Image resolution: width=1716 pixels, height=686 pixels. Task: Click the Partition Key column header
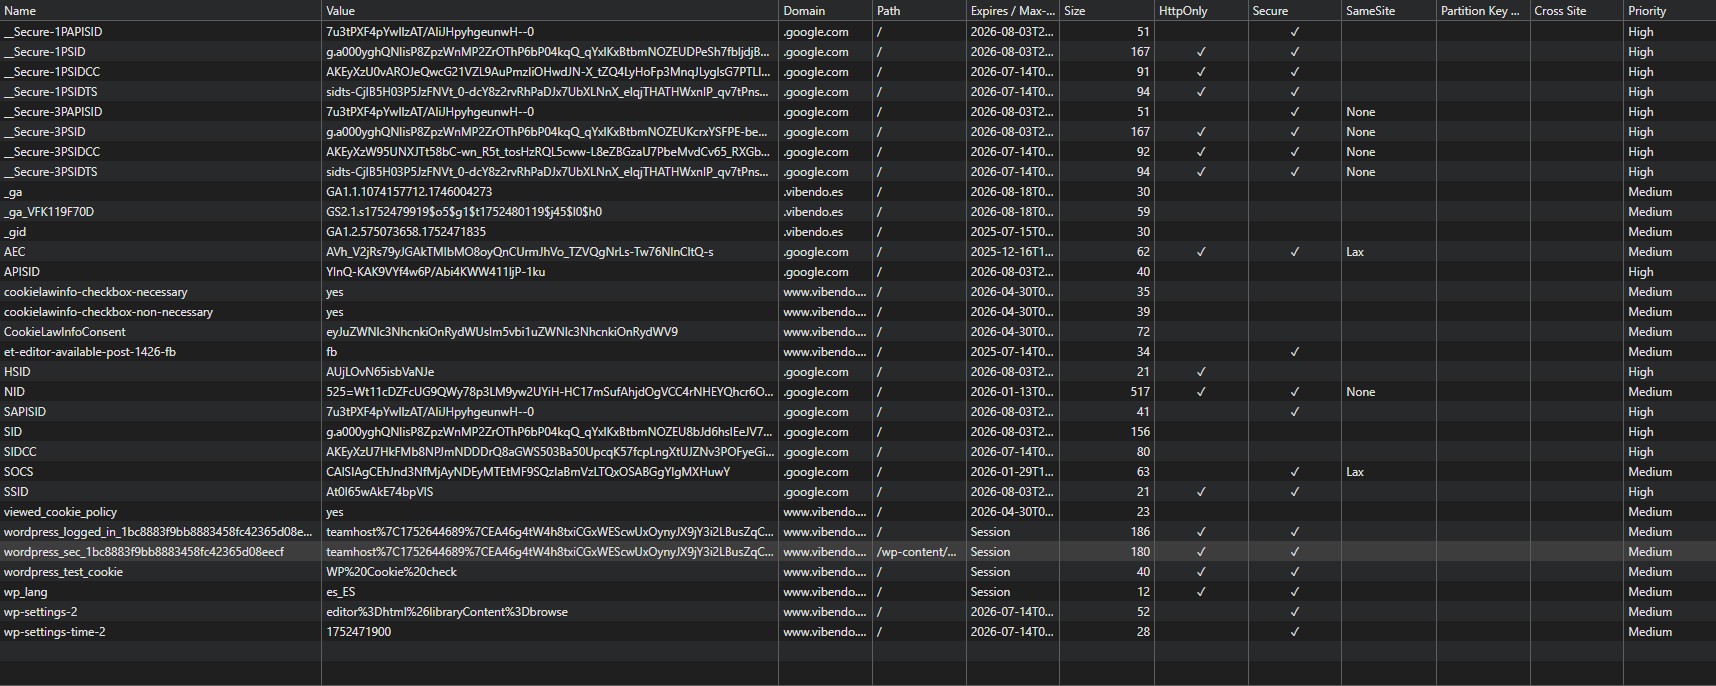(1482, 11)
